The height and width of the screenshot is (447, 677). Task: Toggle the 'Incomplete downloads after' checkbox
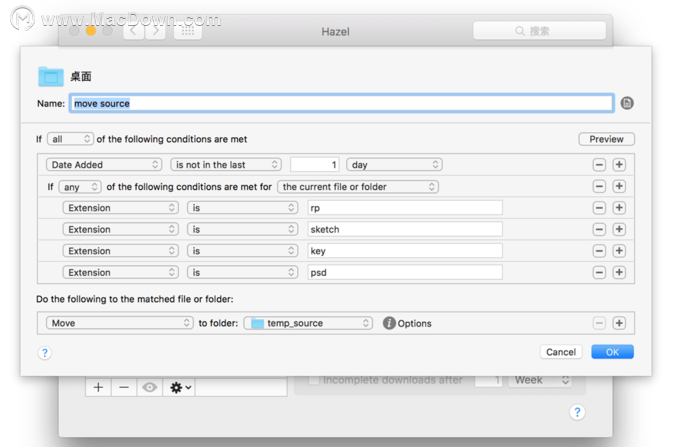point(314,380)
